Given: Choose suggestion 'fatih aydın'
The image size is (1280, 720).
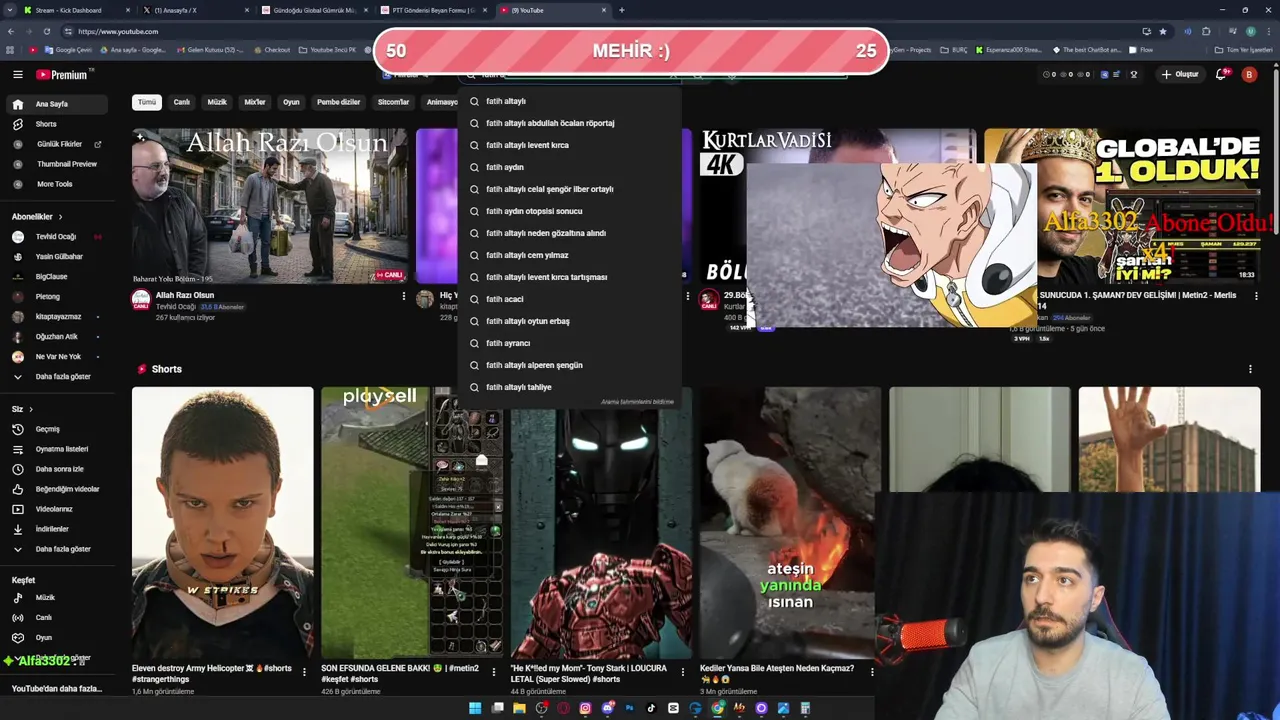Looking at the screenshot, I should point(569,167).
